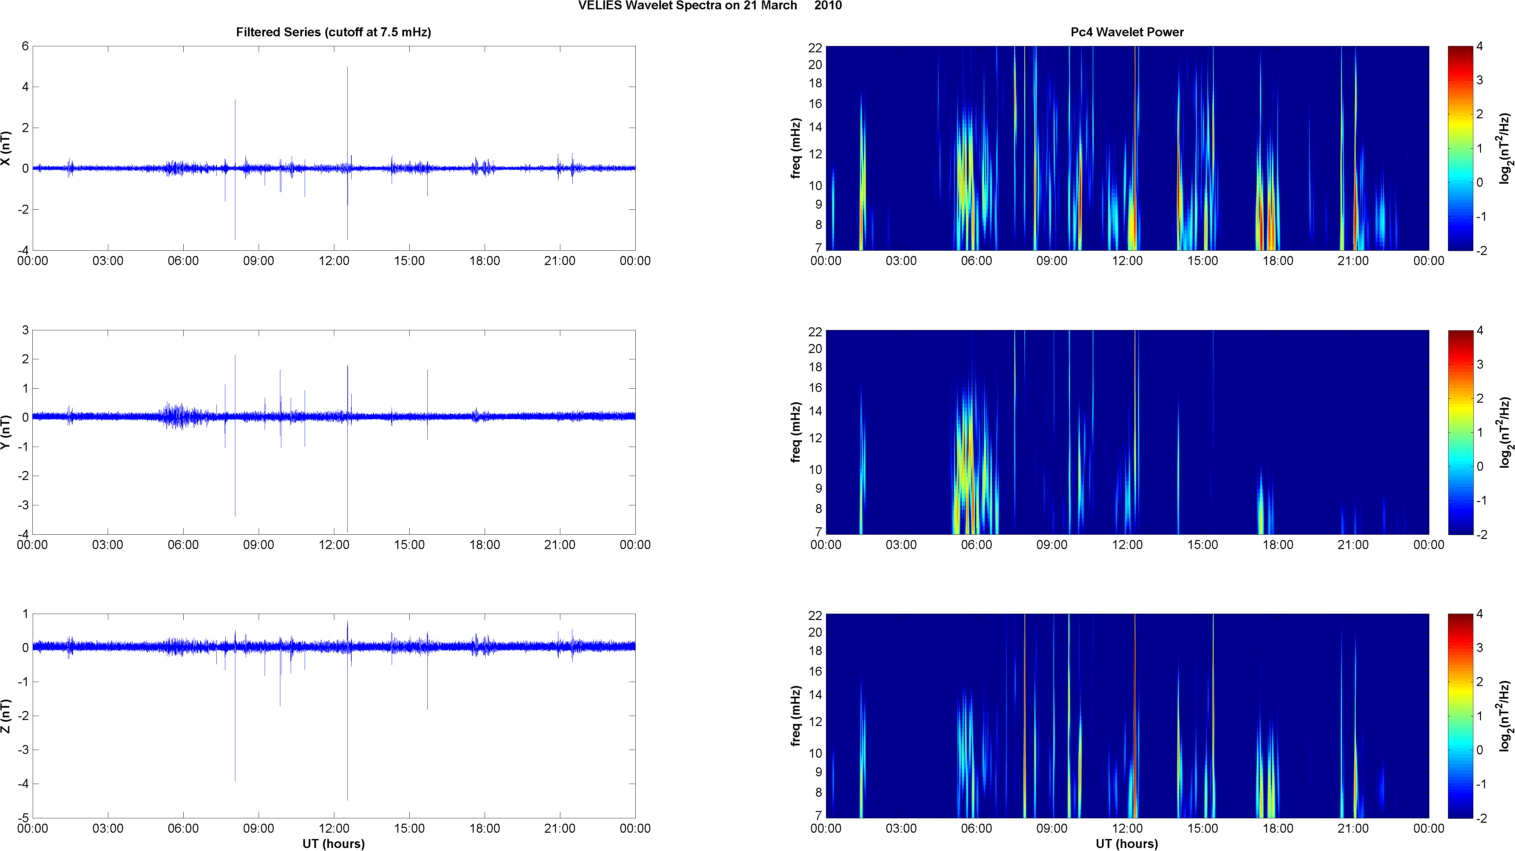Click the X (nT) axis label
Screen dimensions: 1515x851
point(6,148)
